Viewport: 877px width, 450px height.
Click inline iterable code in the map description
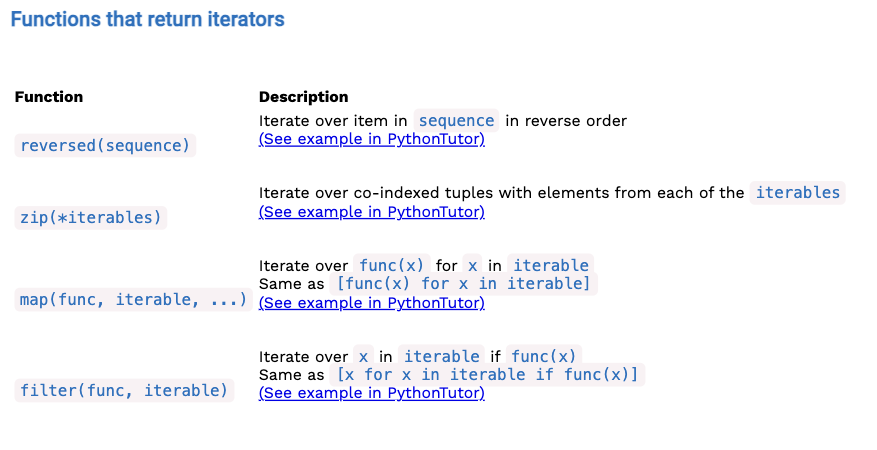pyautogui.click(x=551, y=265)
